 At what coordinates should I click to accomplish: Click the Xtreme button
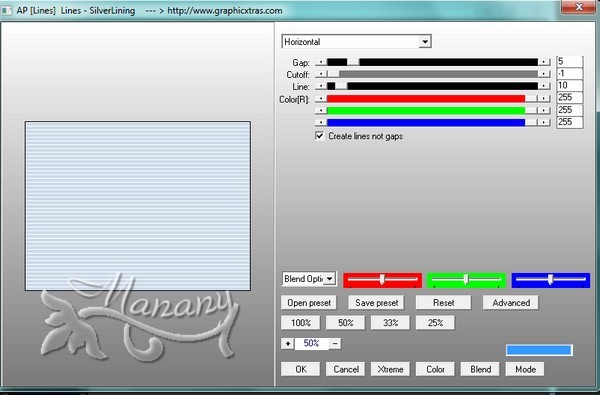pyautogui.click(x=390, y=369)
